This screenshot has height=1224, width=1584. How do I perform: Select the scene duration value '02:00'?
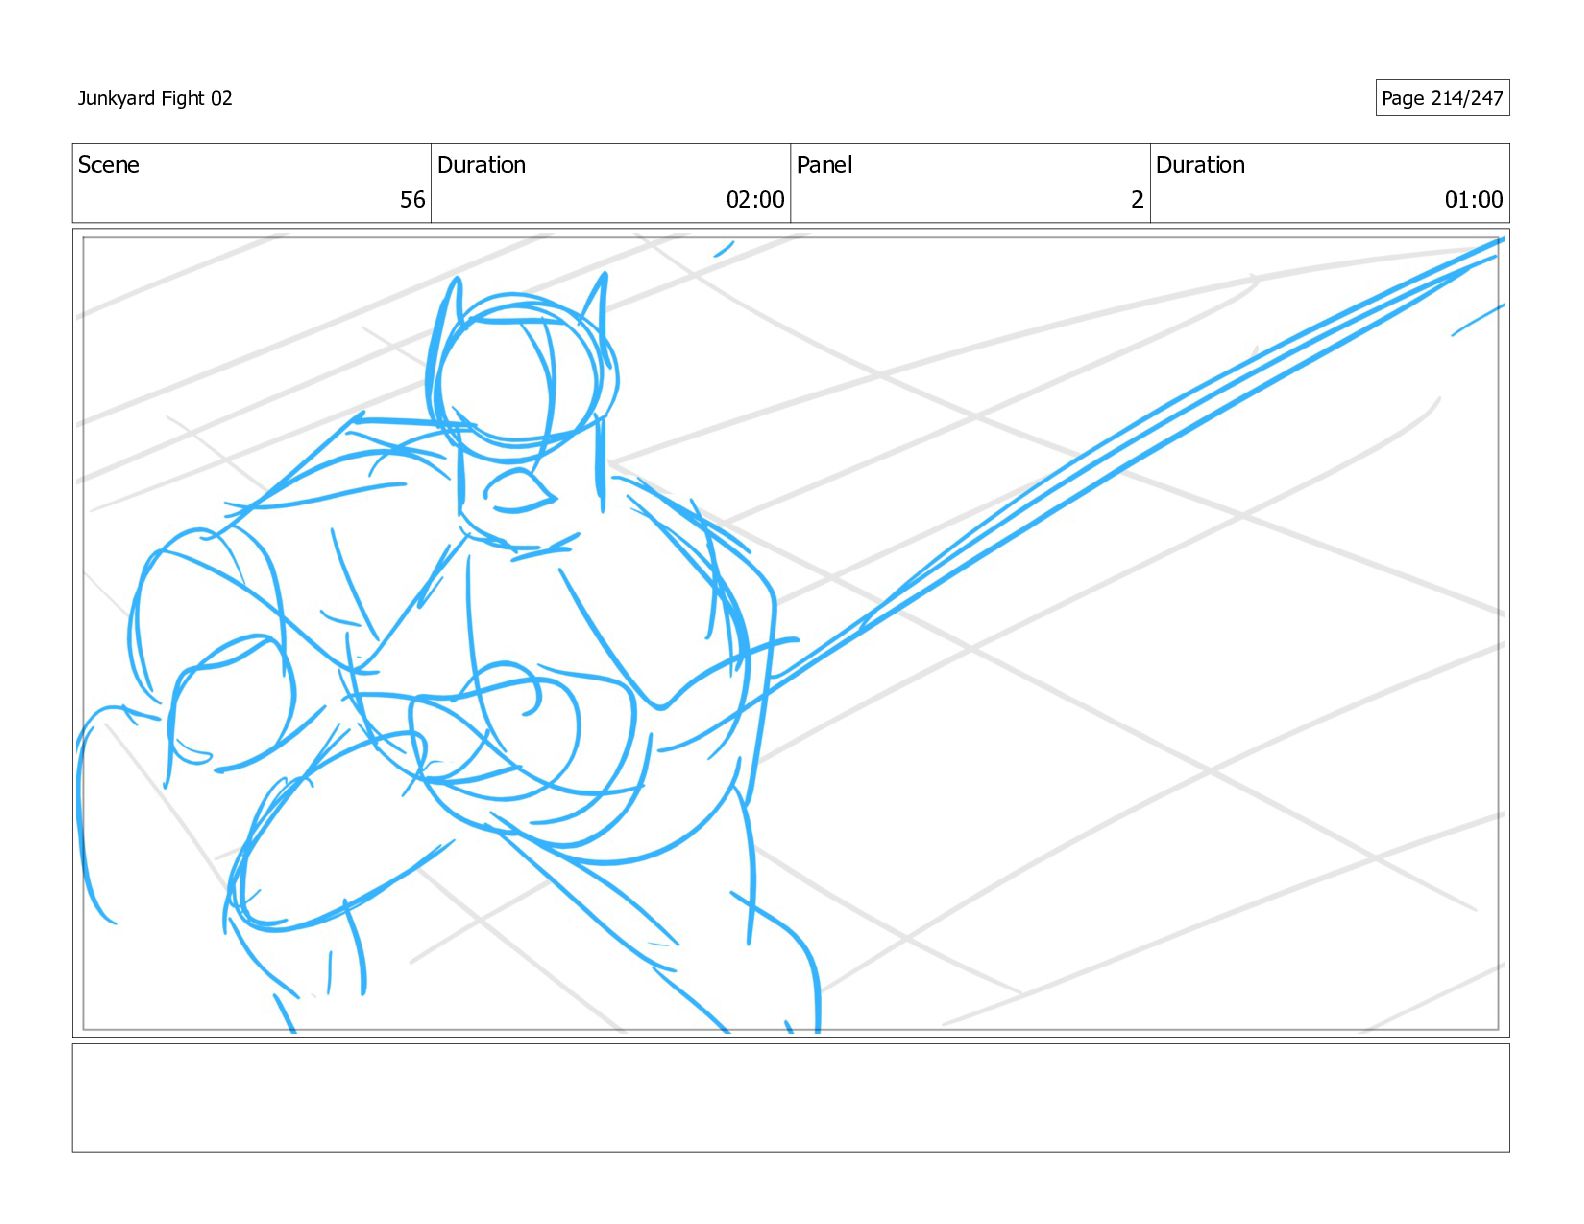click(x=755, y=200)
